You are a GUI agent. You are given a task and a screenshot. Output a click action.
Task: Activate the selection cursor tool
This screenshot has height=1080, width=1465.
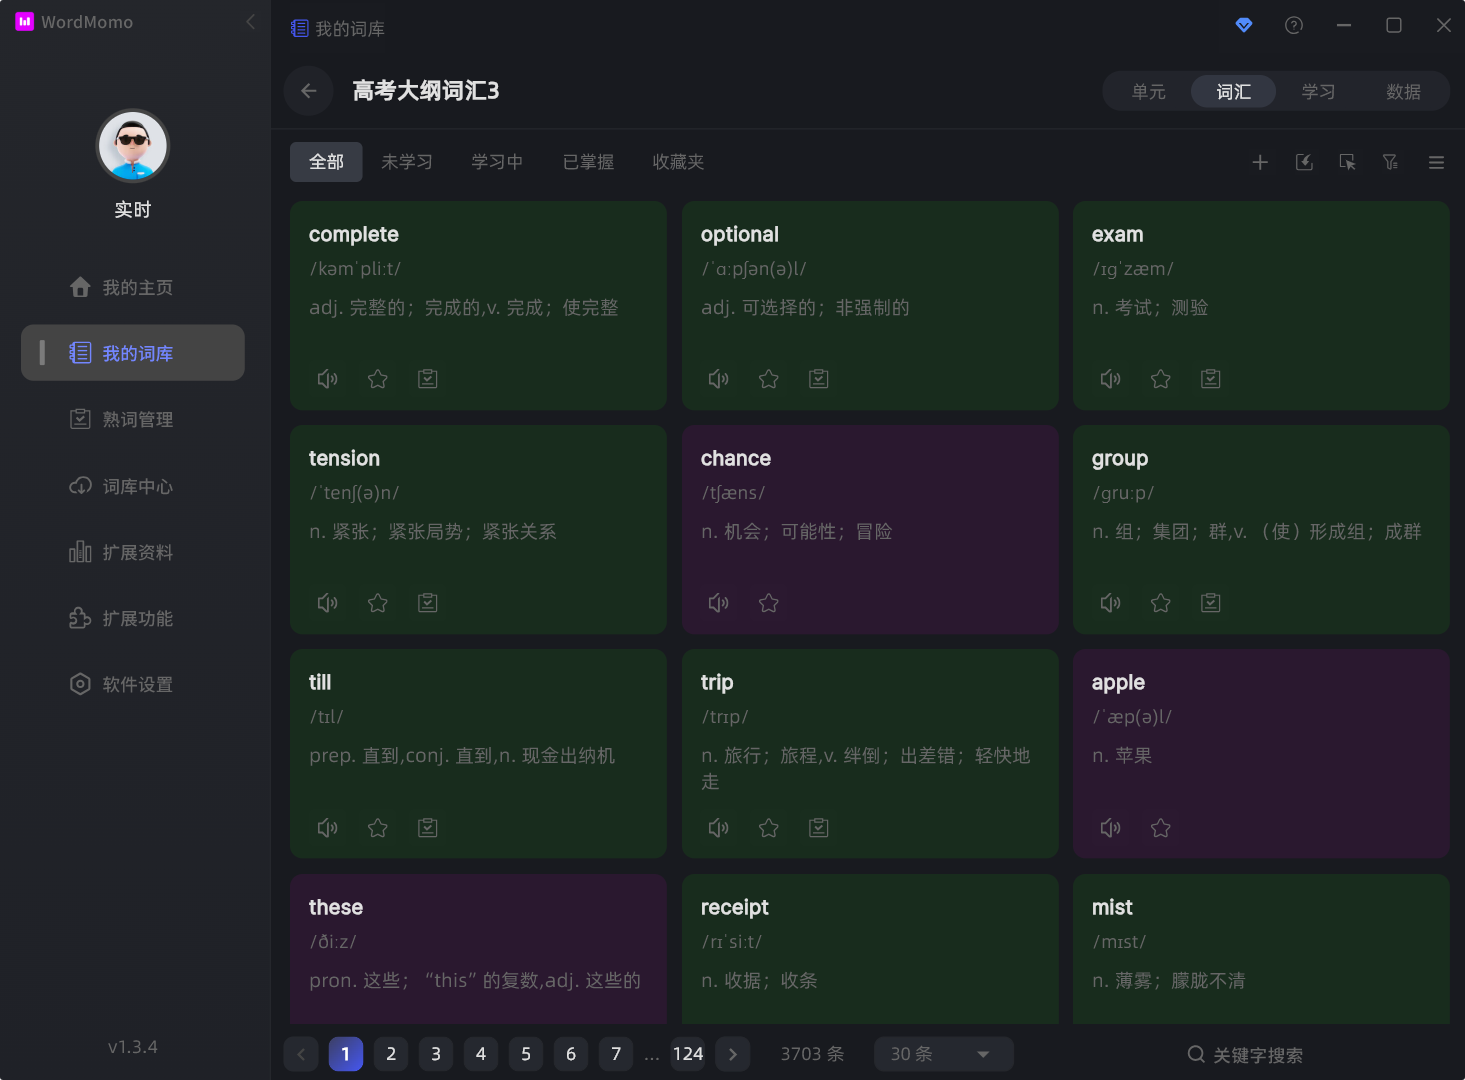tap(1348, 162)
